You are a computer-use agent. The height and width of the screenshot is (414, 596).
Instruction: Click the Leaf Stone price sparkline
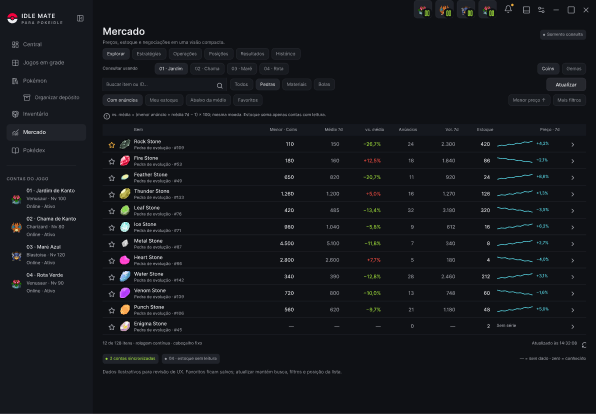(515, 210)
